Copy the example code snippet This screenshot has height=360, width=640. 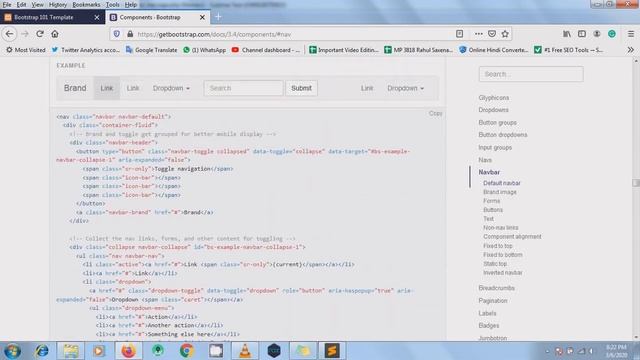[x=435, y=113]
